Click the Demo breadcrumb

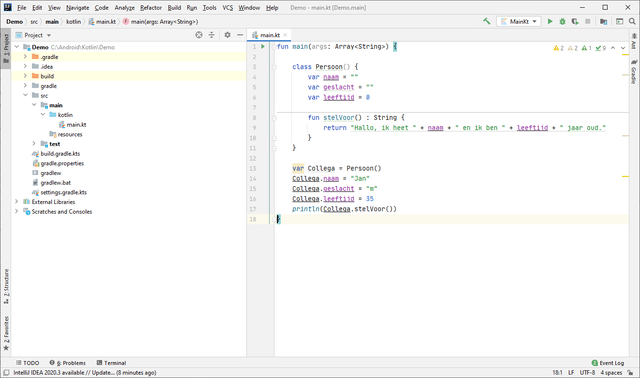14,22
